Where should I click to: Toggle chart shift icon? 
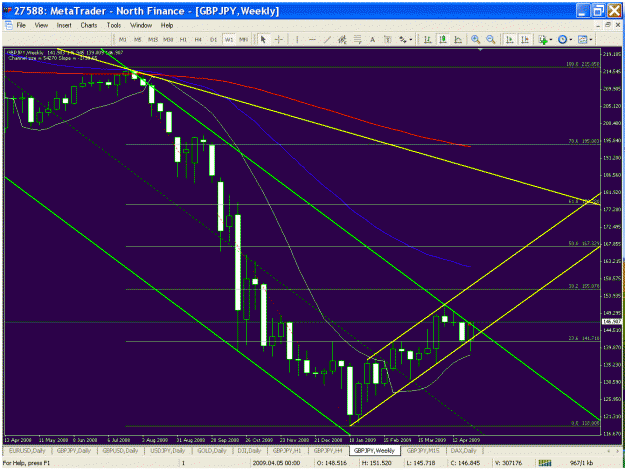click(525, 39)
